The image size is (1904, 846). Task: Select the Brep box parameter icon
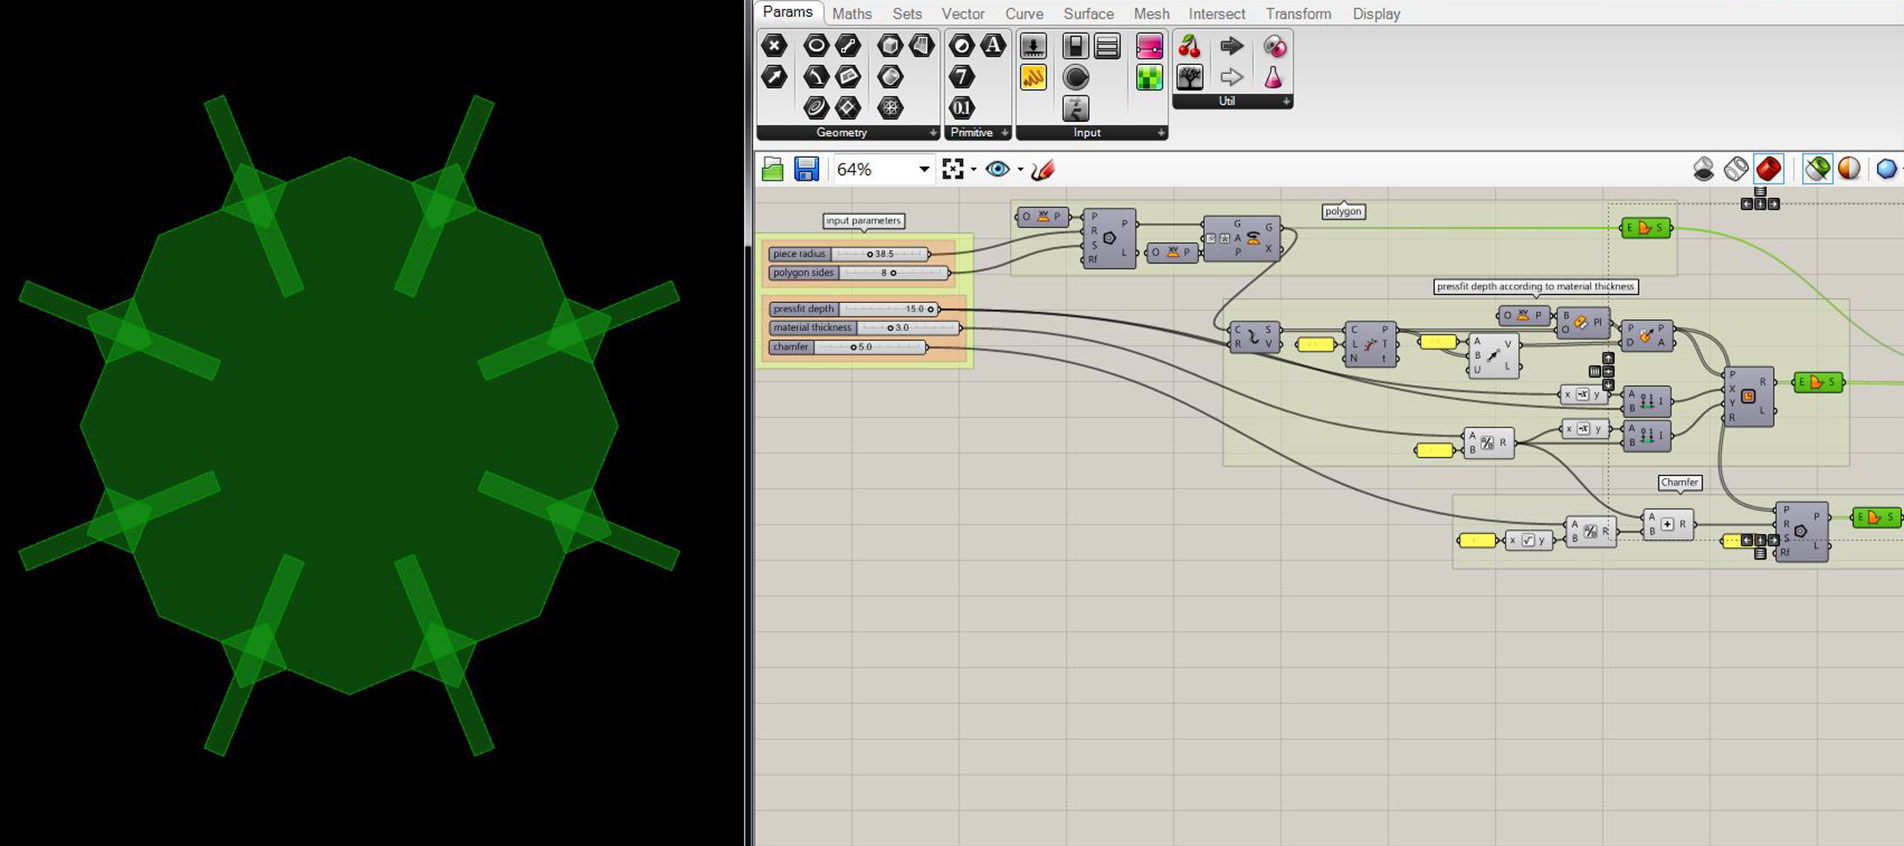tap(890, 45)
